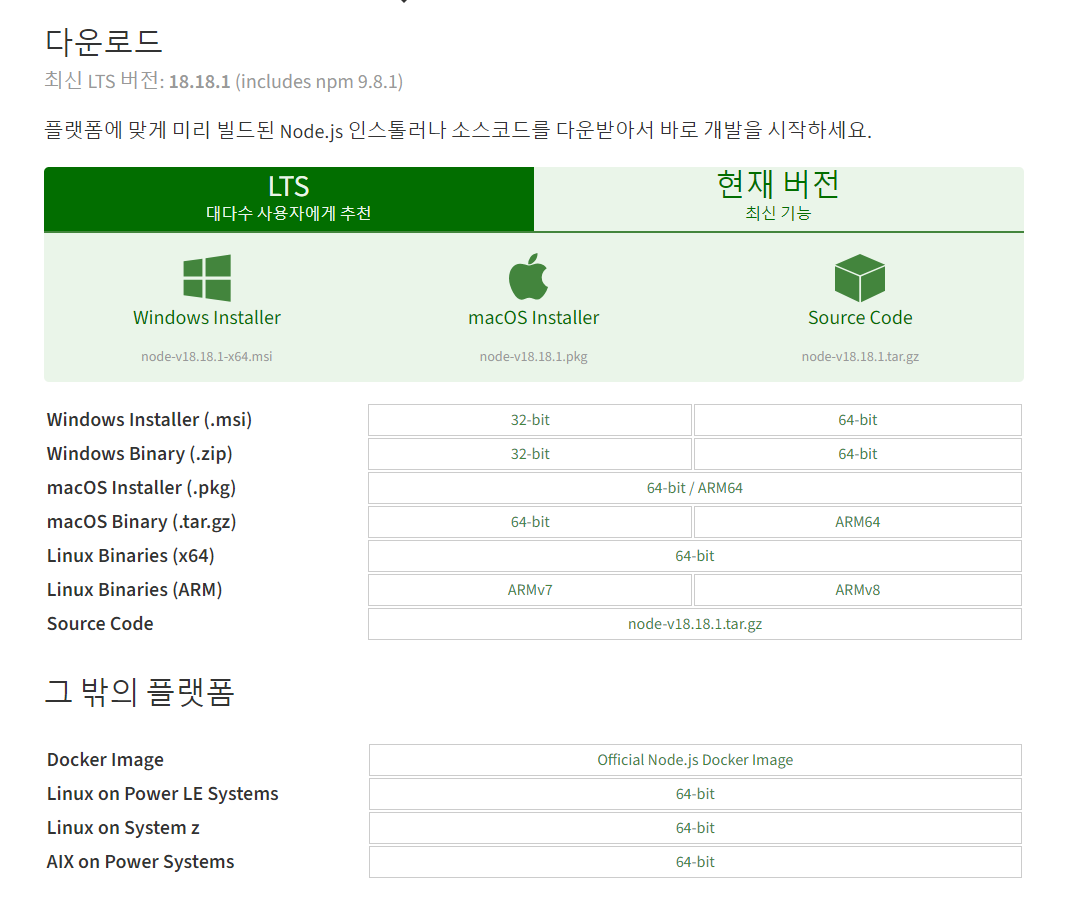Viewport: 1089px width, 903px height.
Task: Get the 32-bit Windows Binary zip
Action: tap(530, 453)
